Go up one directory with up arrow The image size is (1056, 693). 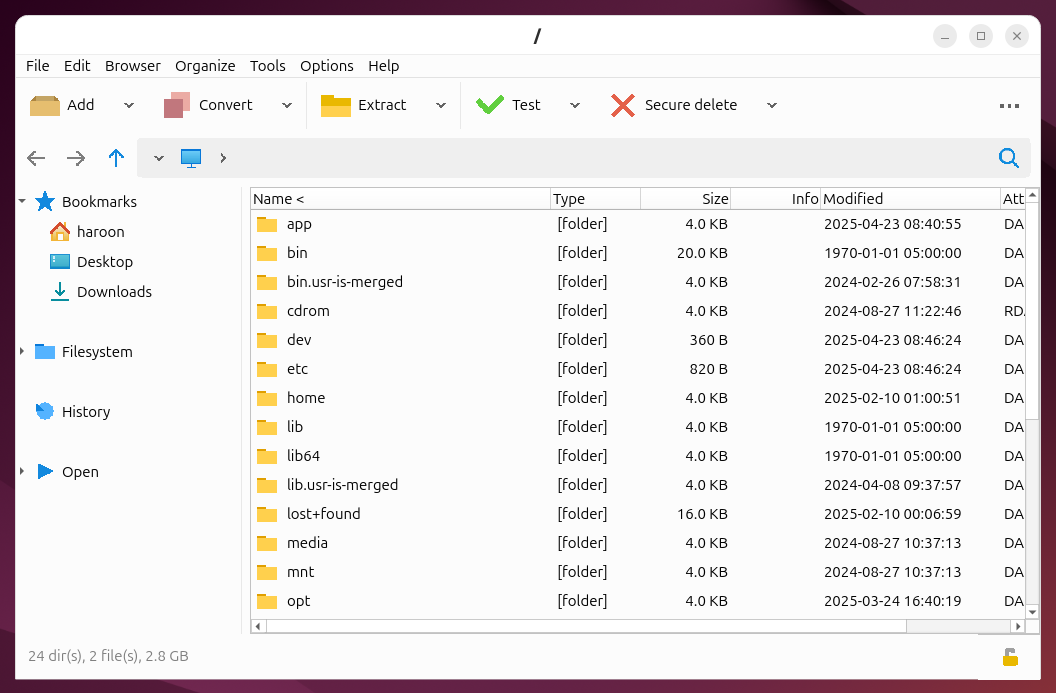116,158
